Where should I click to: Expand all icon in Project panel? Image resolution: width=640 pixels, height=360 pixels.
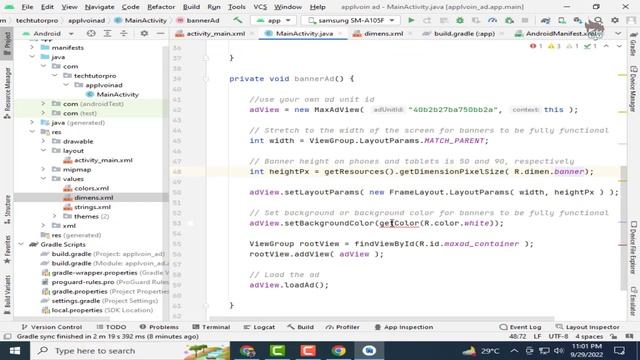107,33
